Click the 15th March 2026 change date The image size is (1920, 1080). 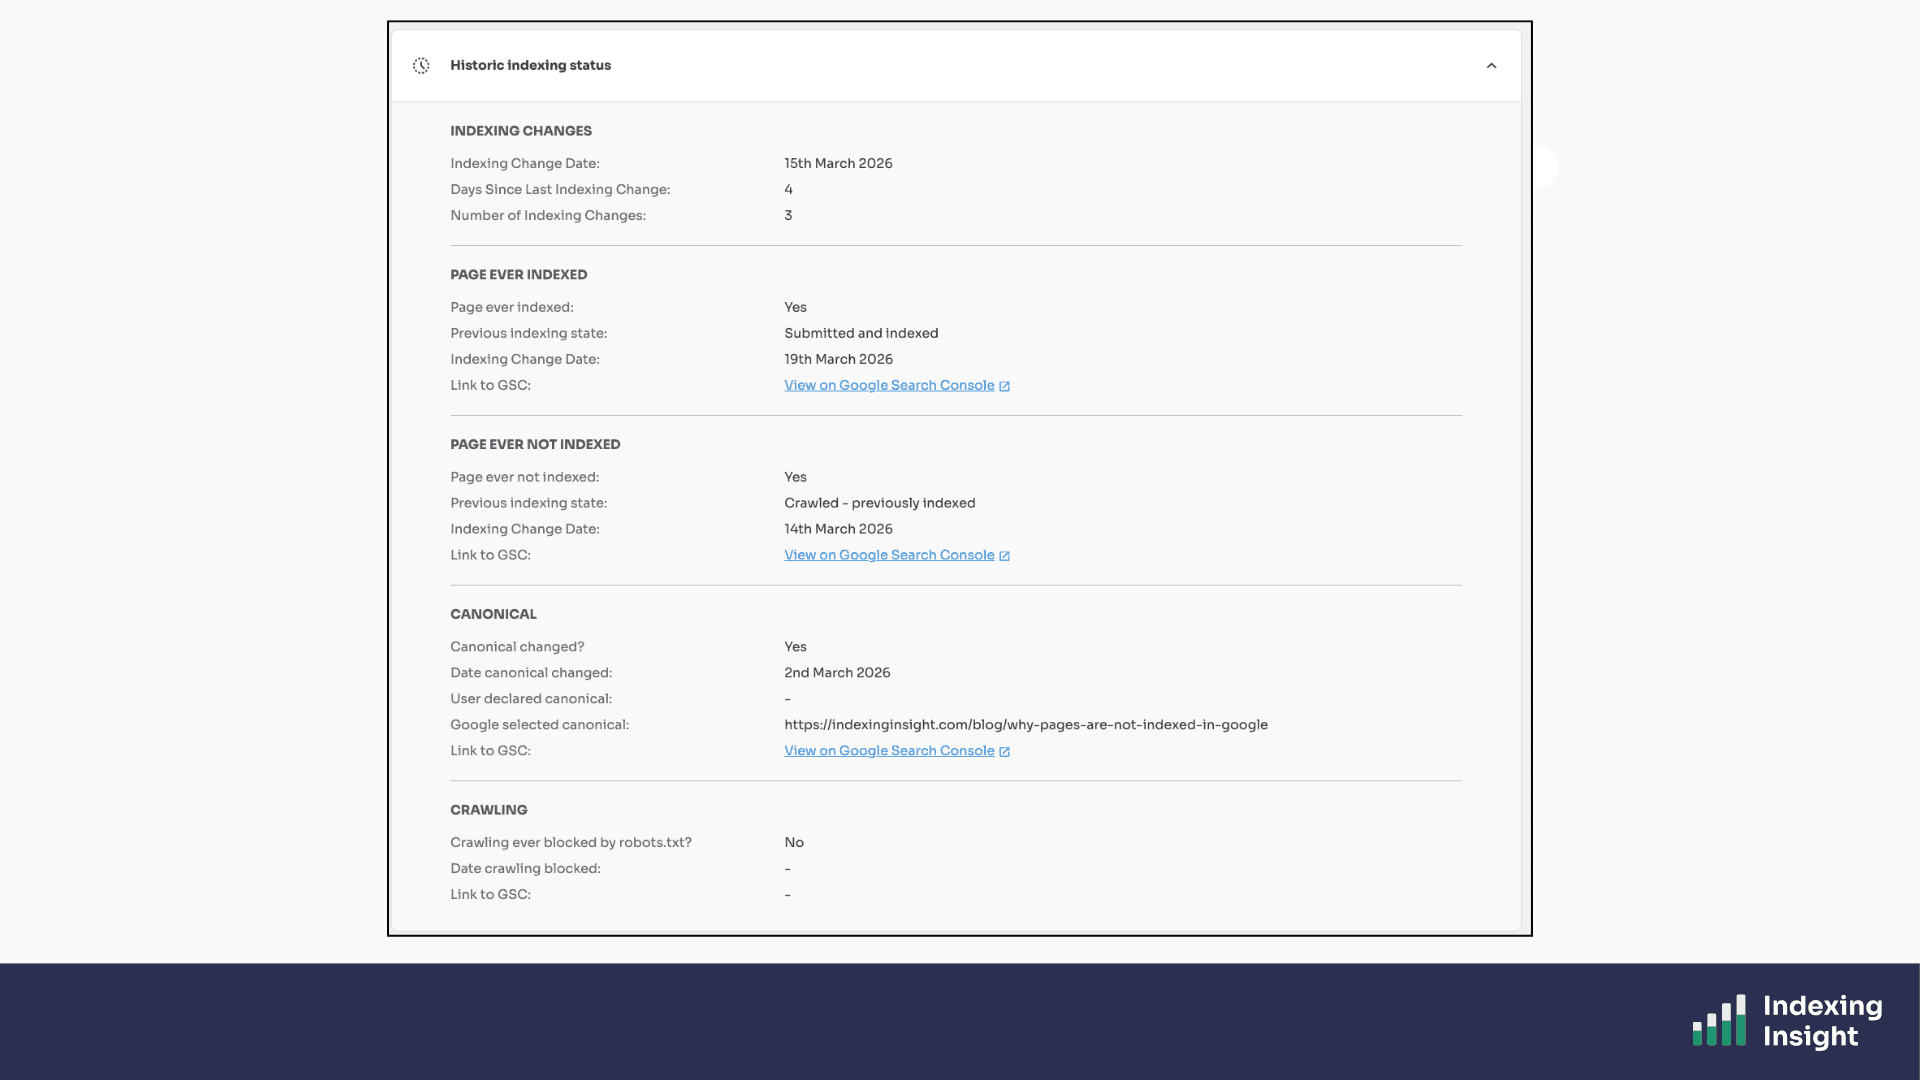click(838, 164)
